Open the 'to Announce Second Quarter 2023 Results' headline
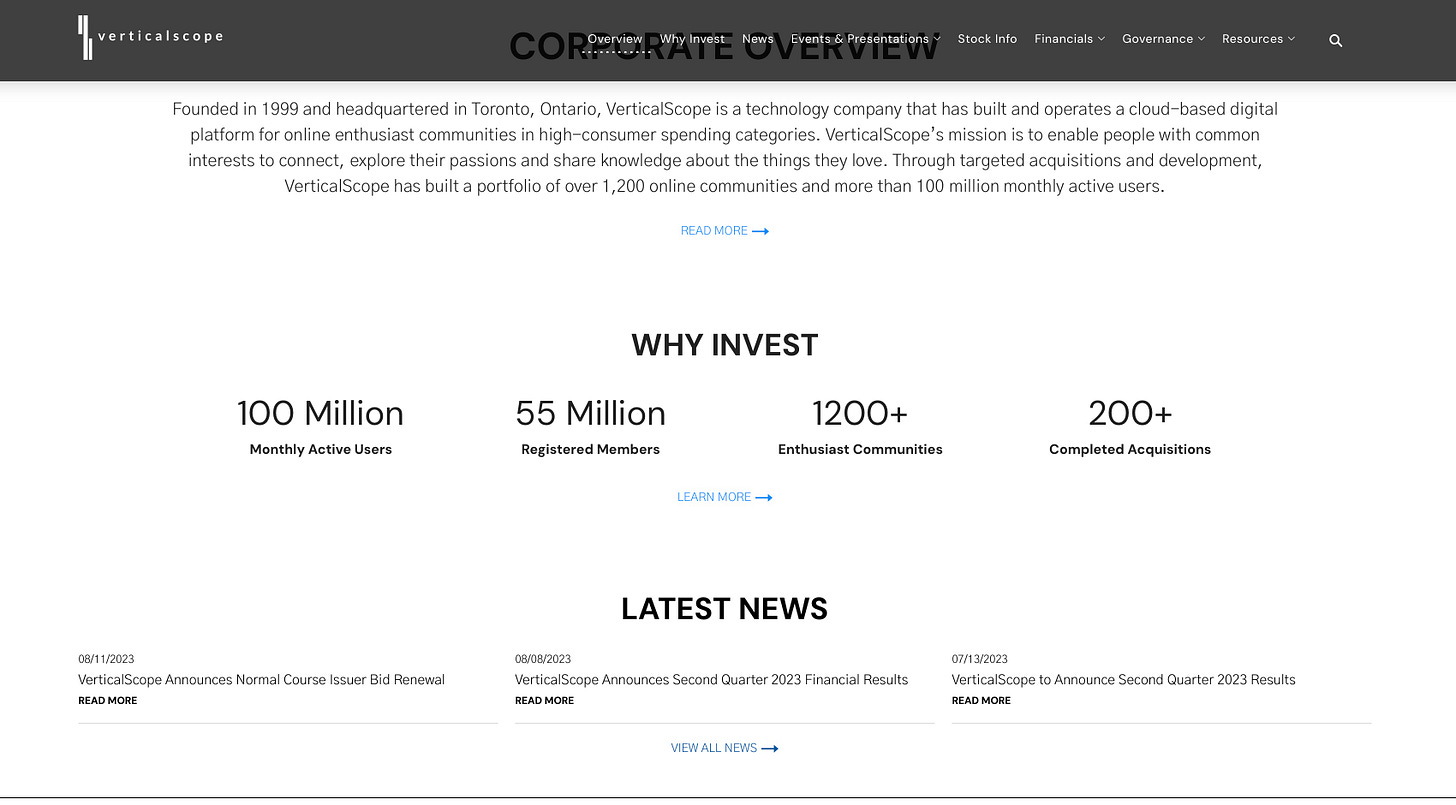1456x805 pixels. coord(1124,680)
